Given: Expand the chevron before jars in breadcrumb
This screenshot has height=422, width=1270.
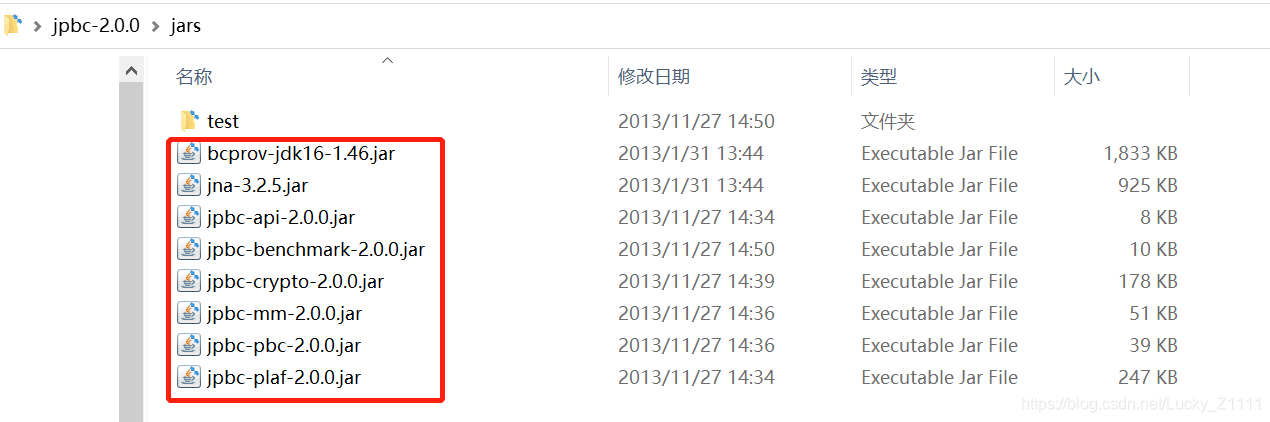Looking at the screenshot, I should pos(155,25).
